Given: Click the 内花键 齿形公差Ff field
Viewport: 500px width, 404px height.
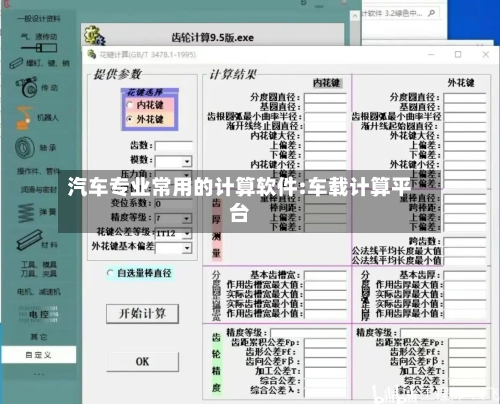Looking at the screenshot, I should (325, 352).
